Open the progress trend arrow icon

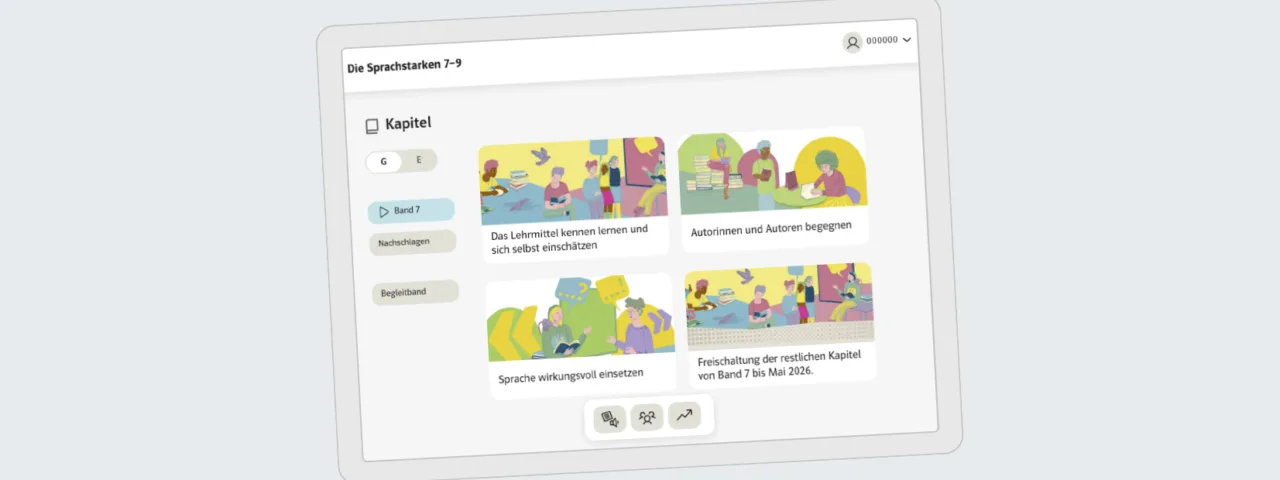pos(684,415)
